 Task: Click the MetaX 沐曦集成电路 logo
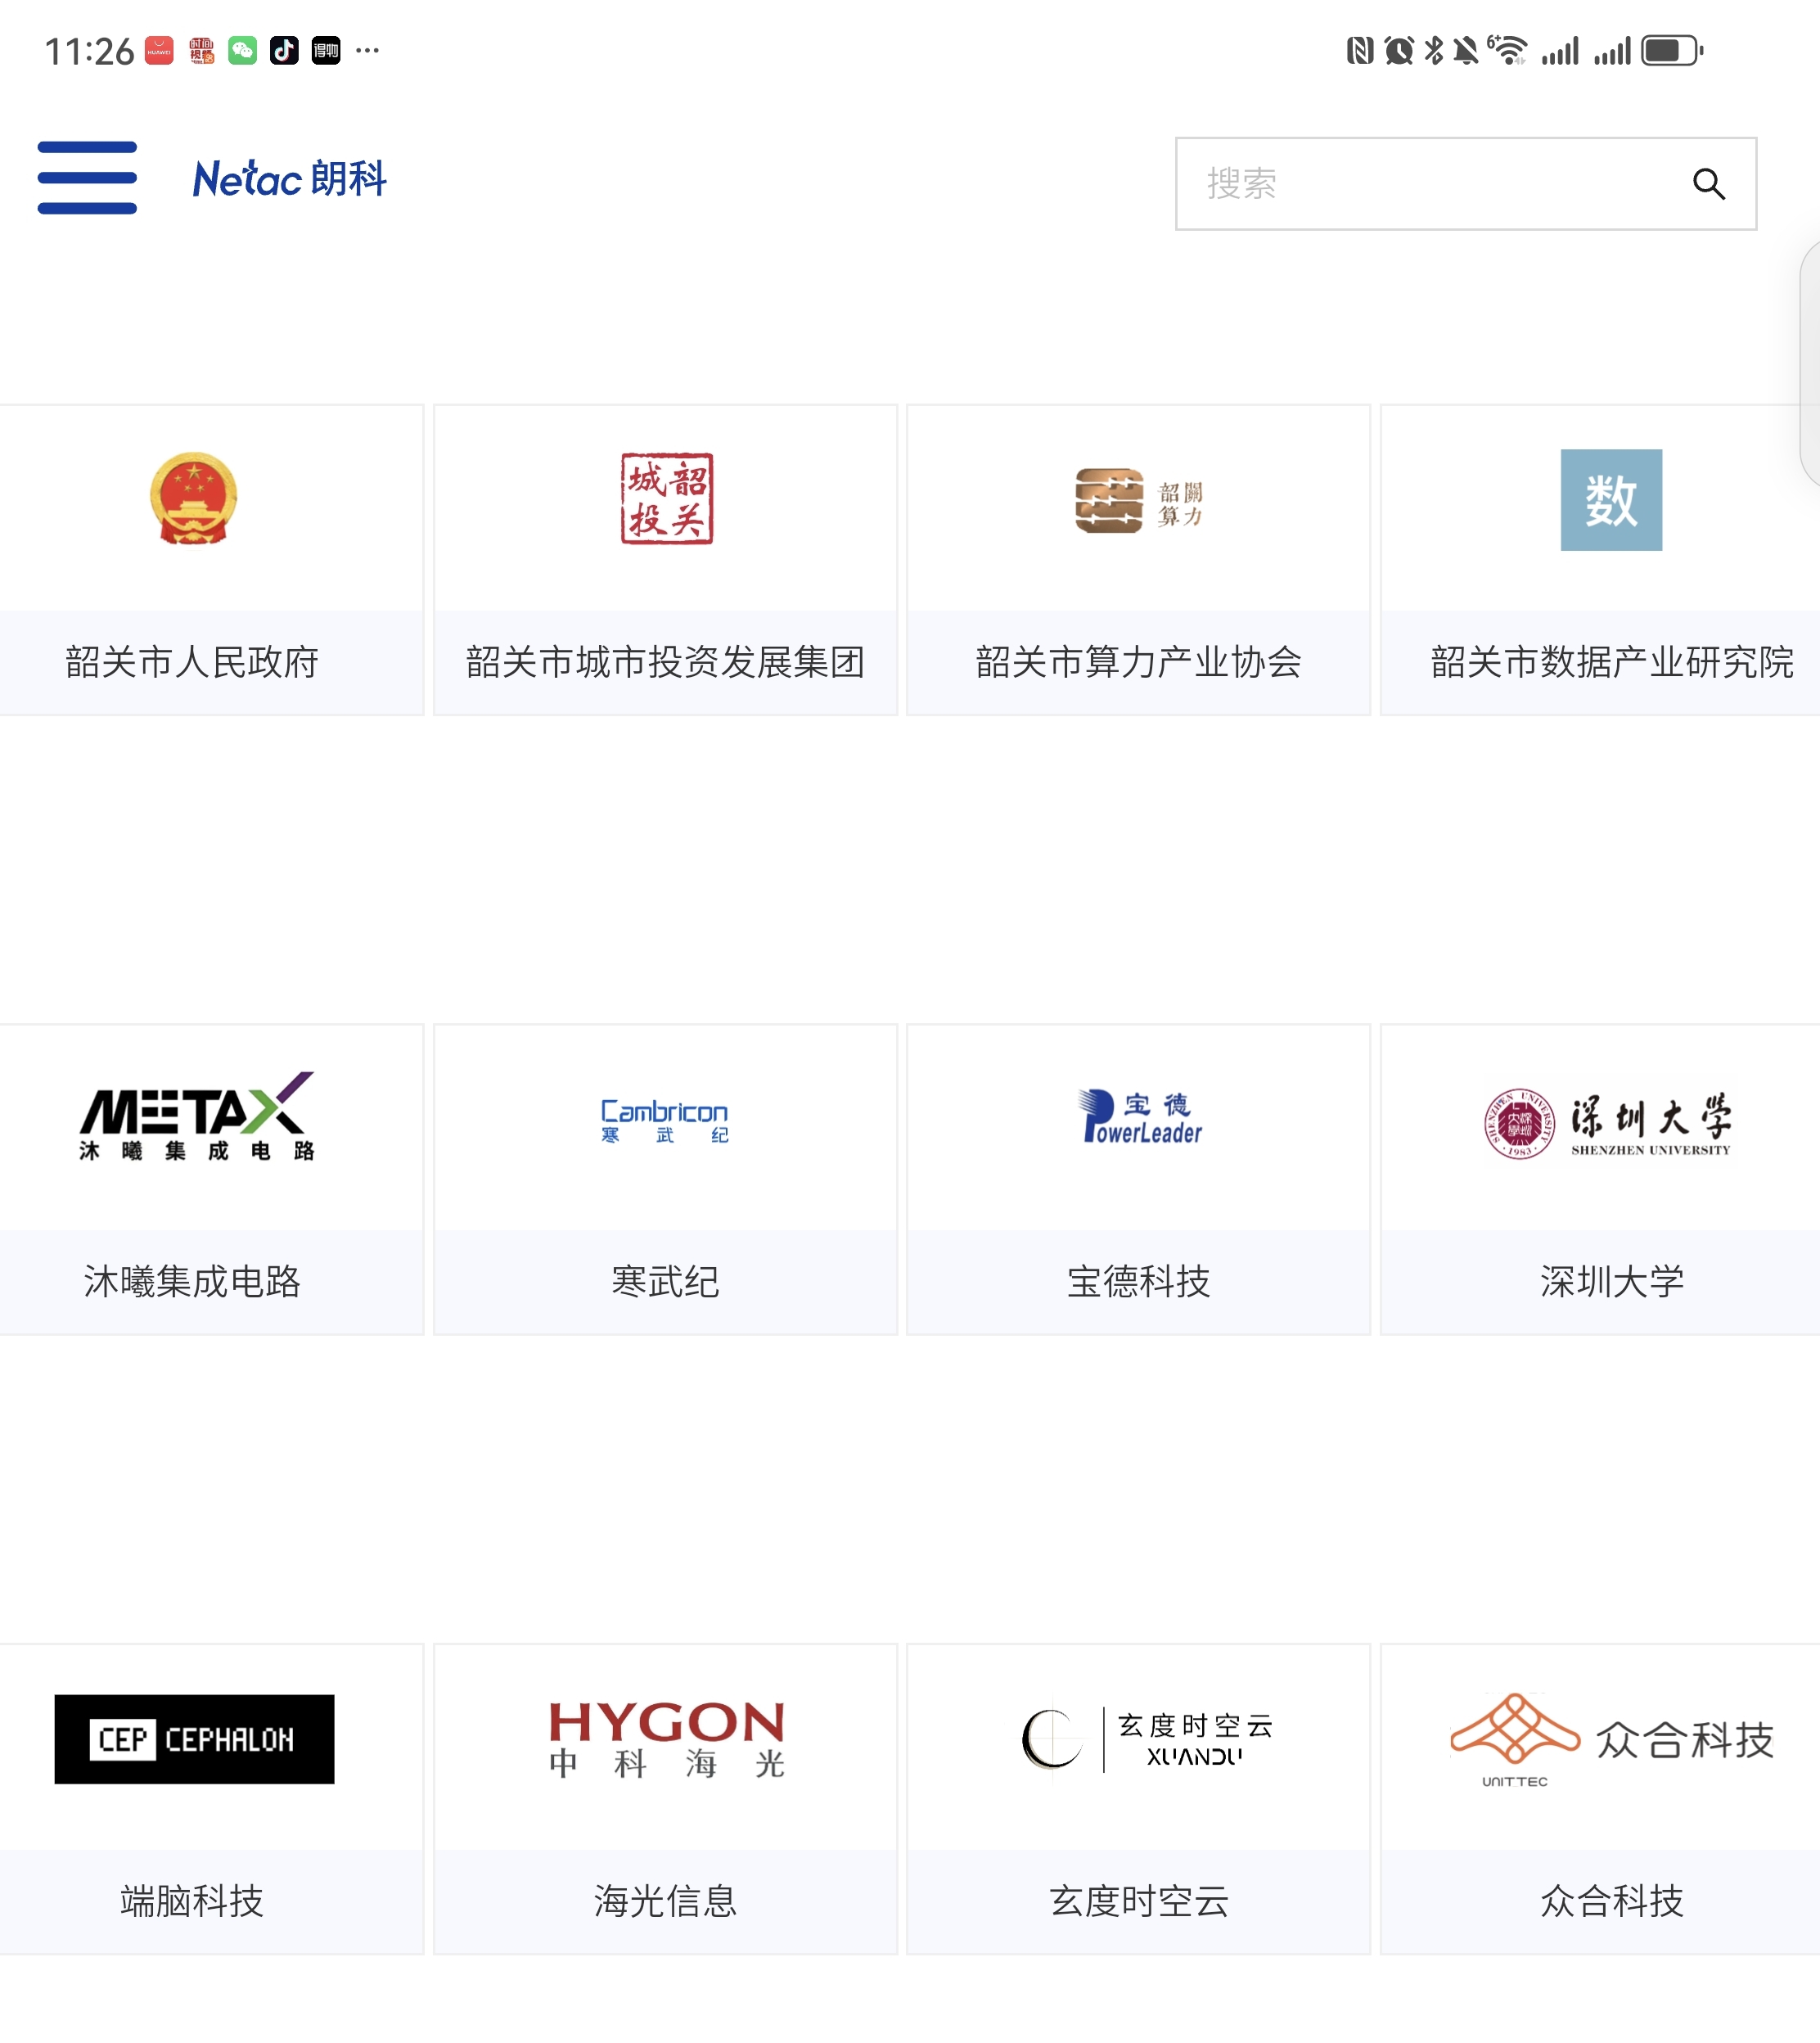[x=197, y=1117]
